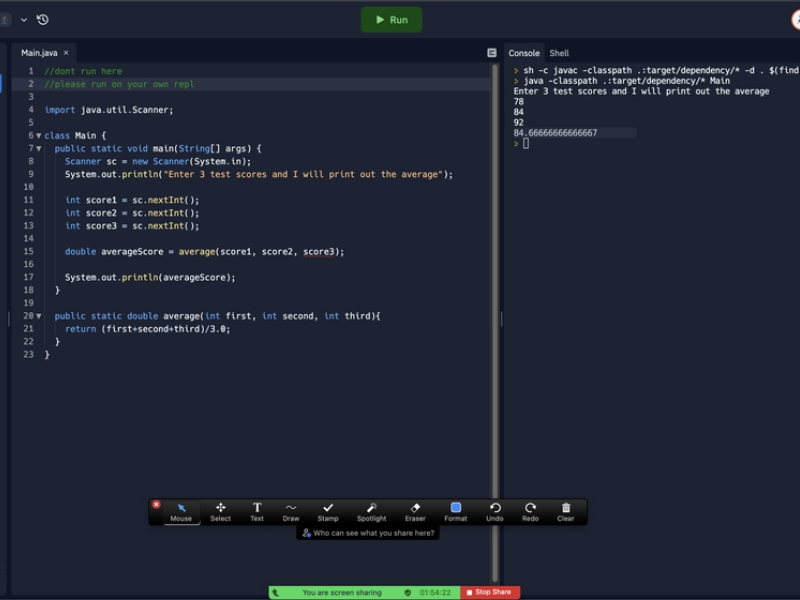Click the 'double averageScore' declaration line
The height and width of the screenshot is (600, 800).
(x=205, y=252)
